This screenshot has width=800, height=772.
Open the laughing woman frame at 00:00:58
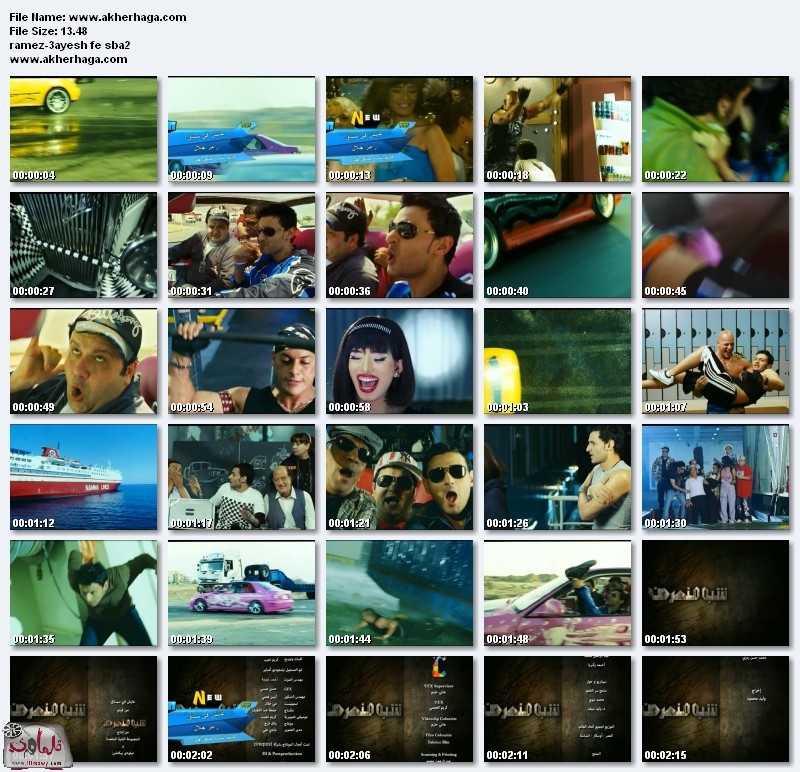(399, 361)
